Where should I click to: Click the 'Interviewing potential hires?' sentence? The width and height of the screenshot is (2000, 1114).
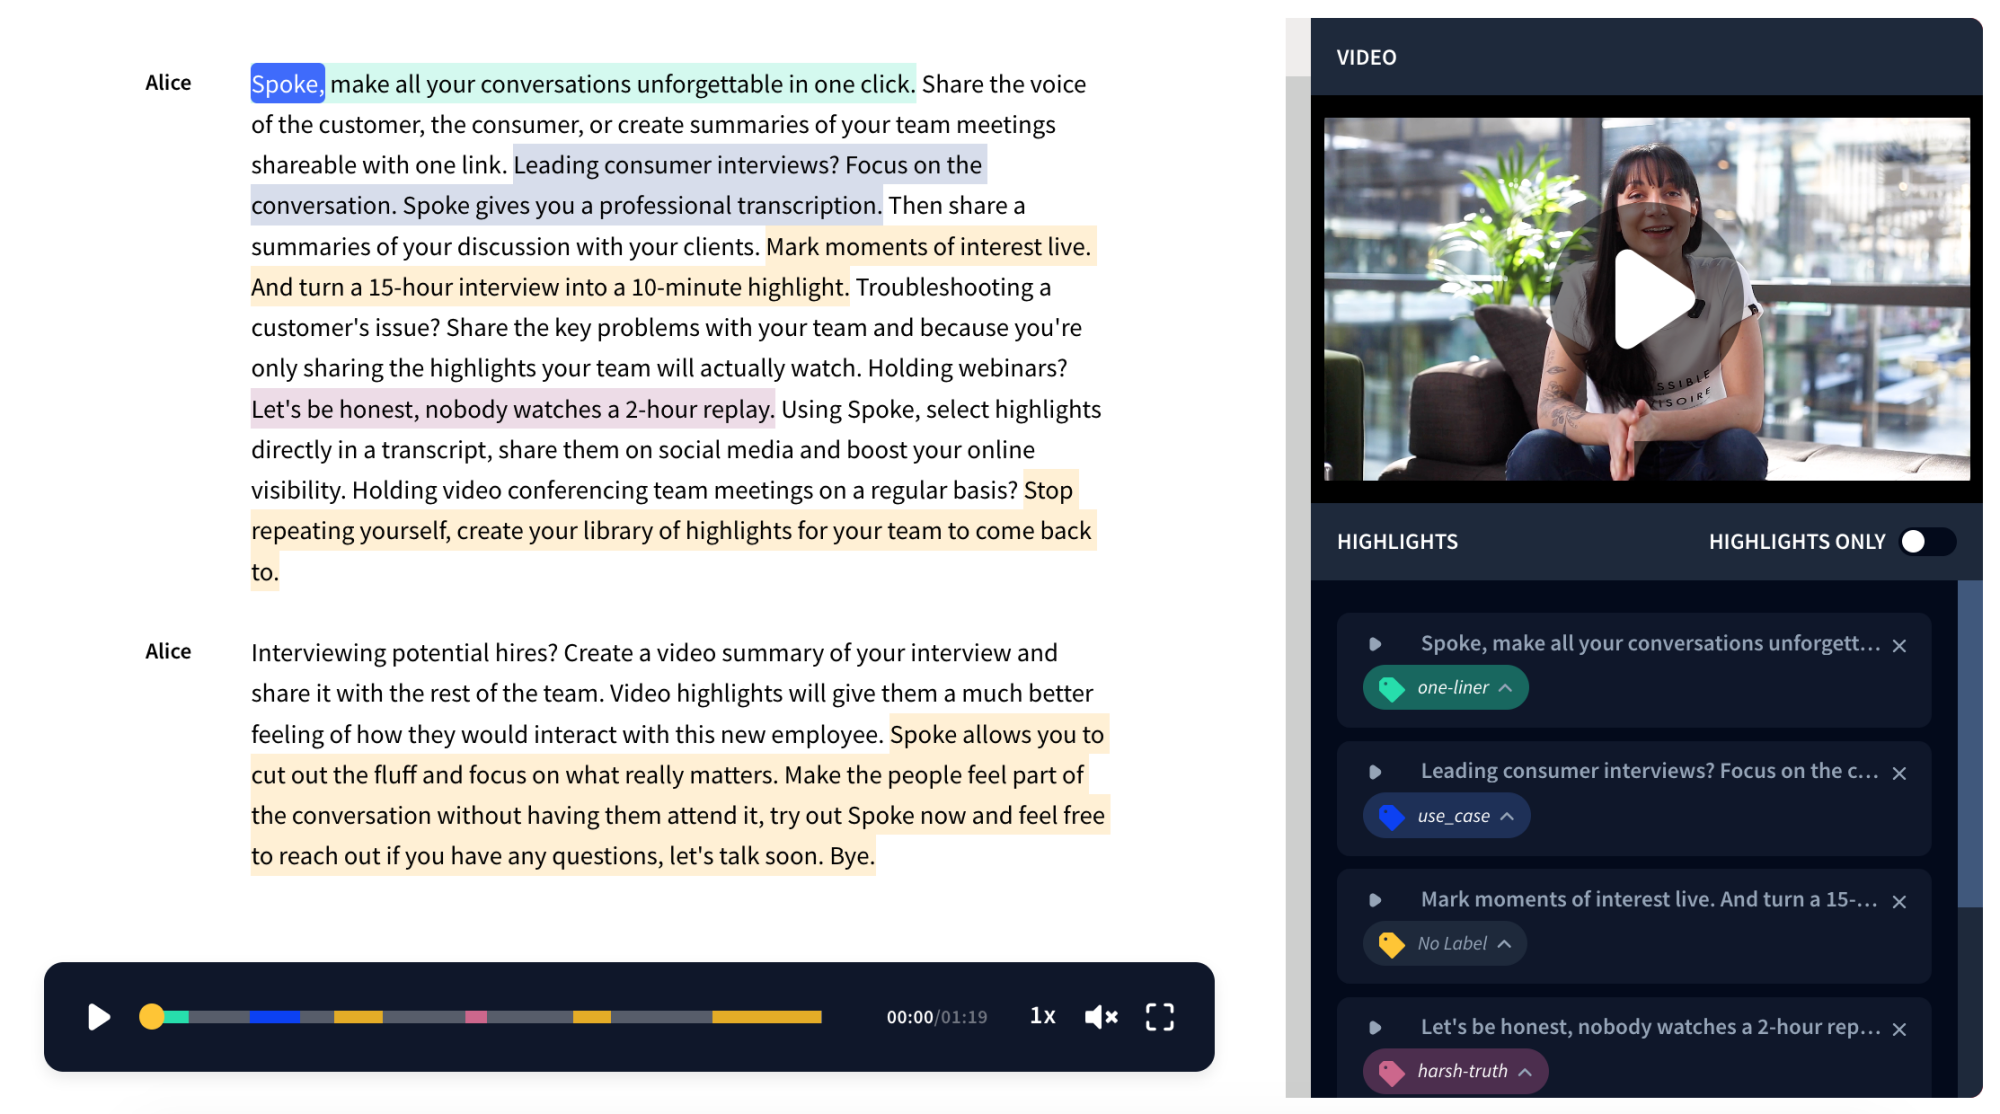point(404,652)
